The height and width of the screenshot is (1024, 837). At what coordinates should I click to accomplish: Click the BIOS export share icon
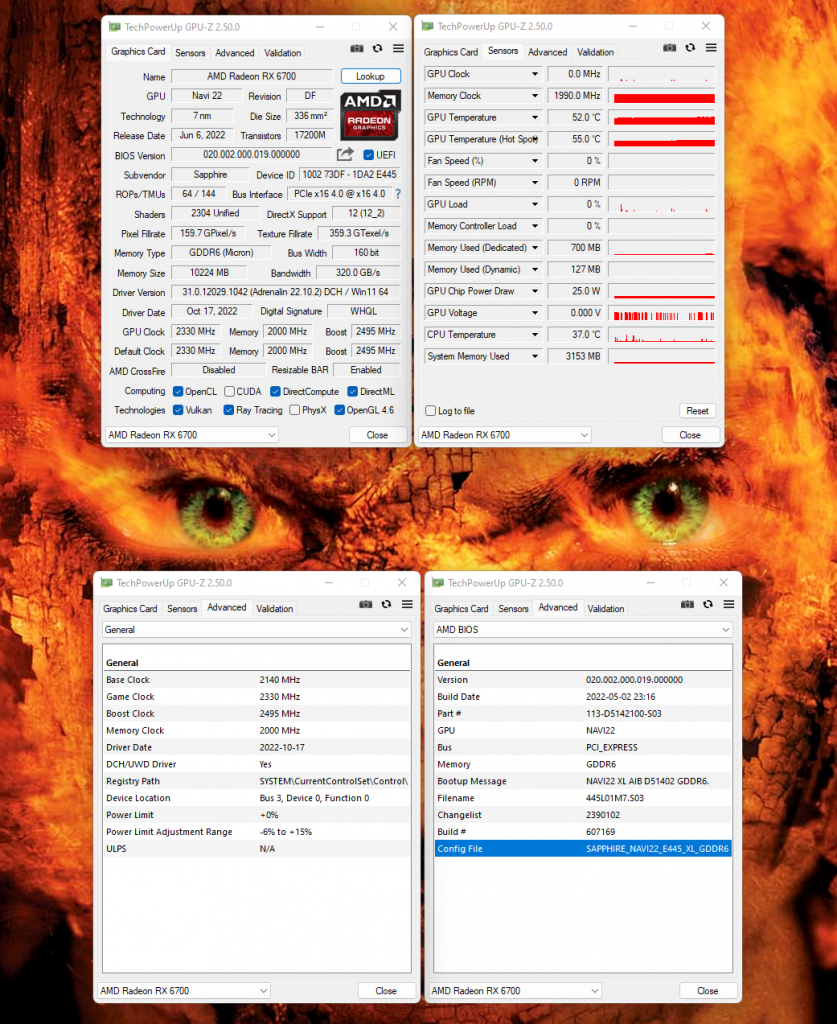coord(345,155)
